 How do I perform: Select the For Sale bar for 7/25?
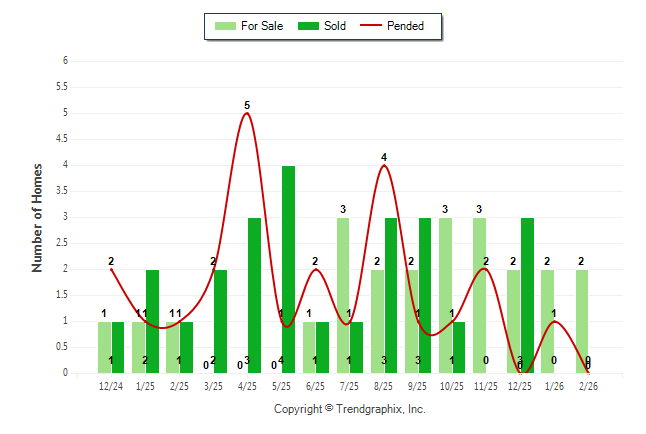(343, 295)
